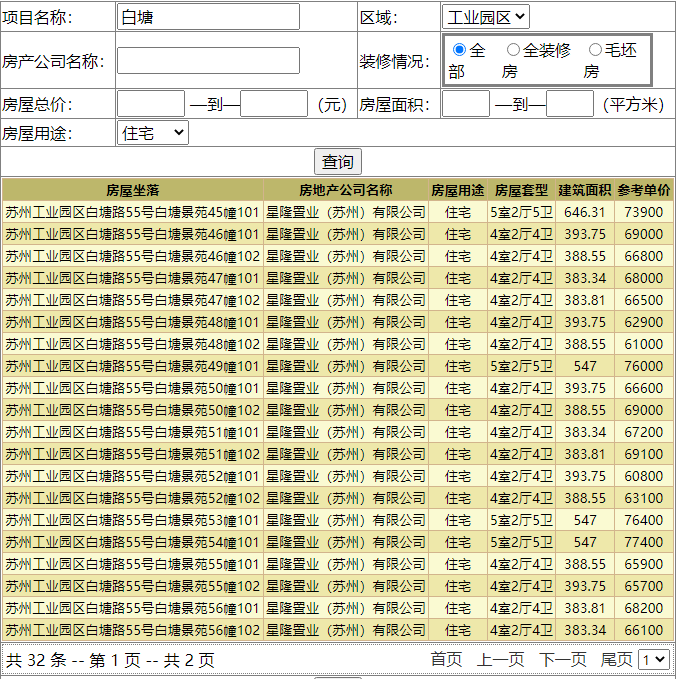
Task: Click the unit price 65900
Action: [x=644, y=564]
